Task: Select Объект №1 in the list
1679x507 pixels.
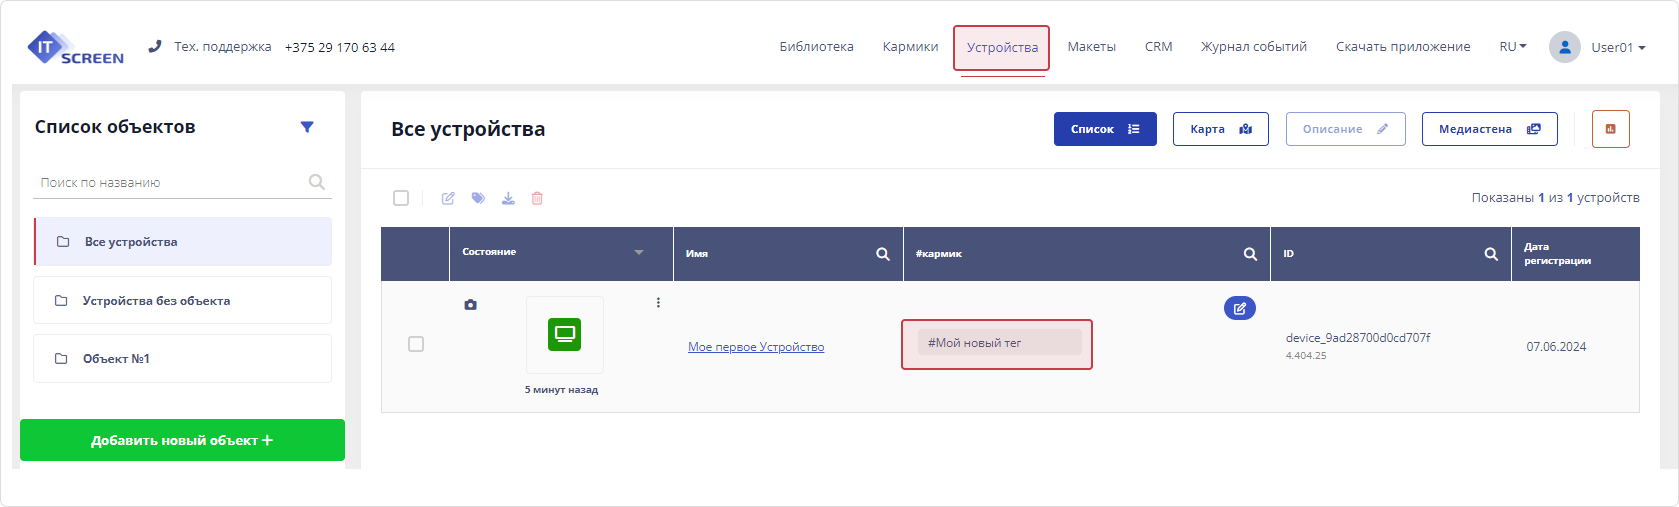Action: [x=182, y=358]
